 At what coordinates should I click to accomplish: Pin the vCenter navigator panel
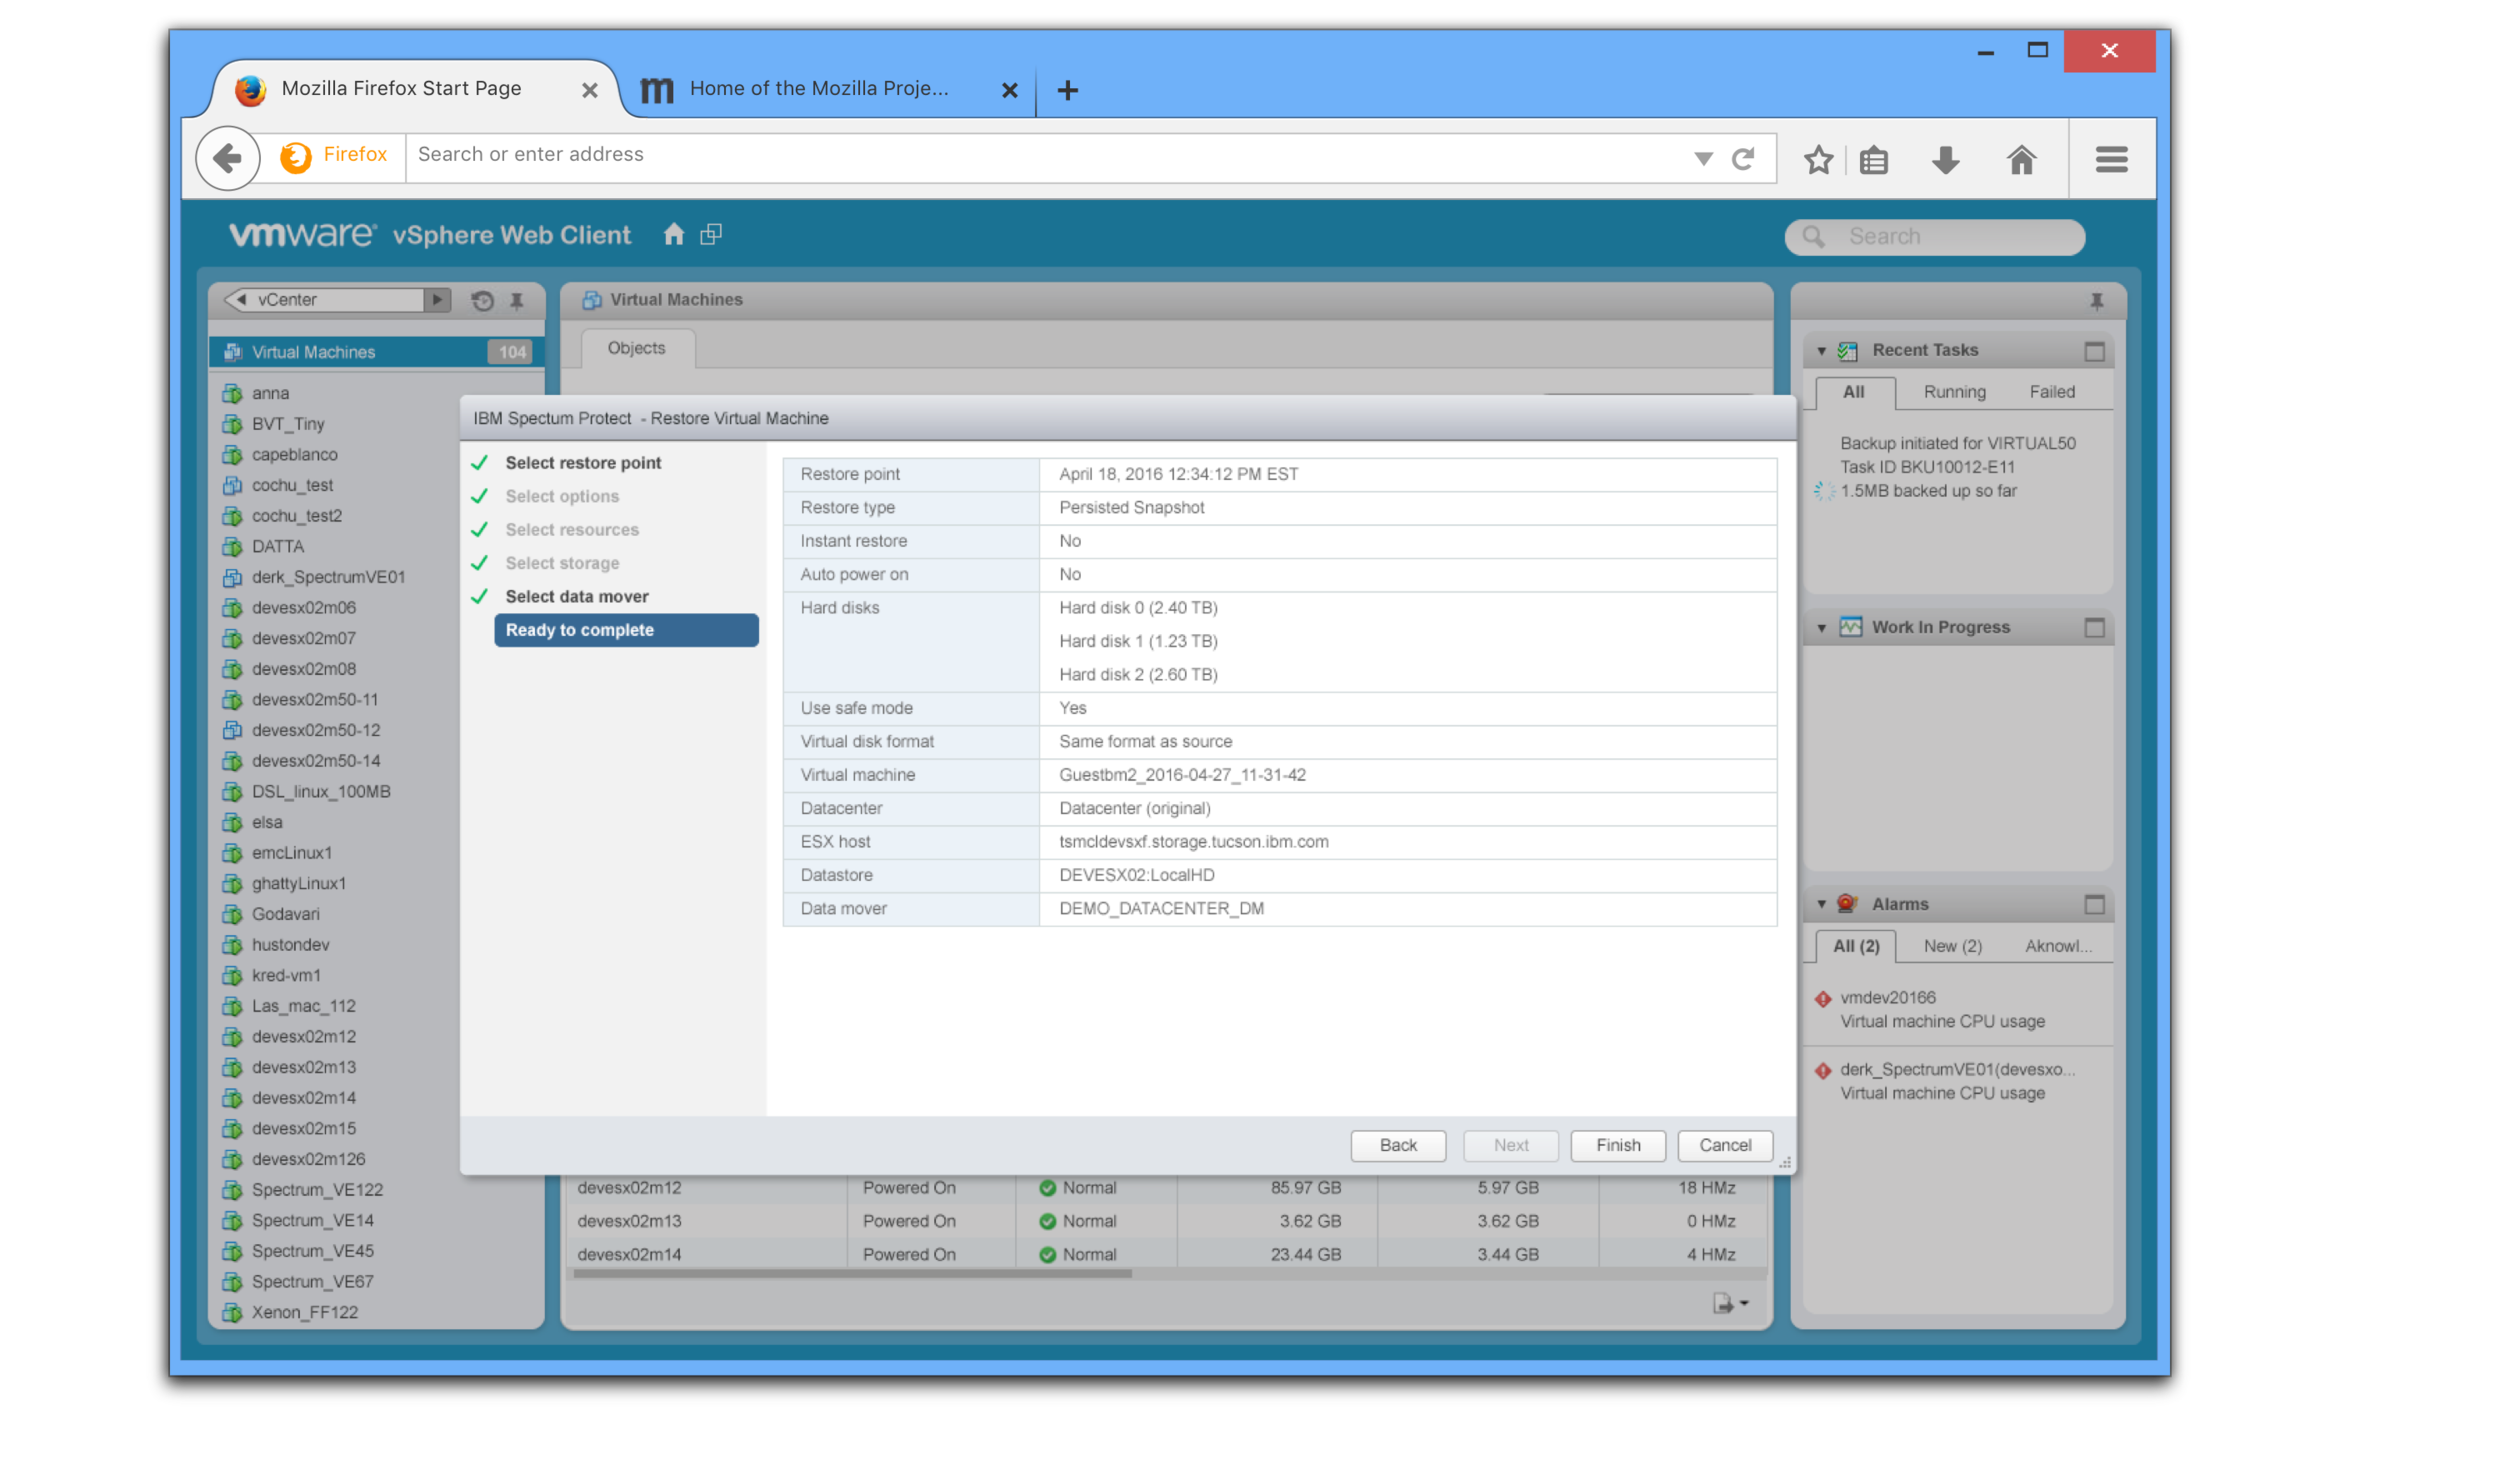click(x=517, y=300)
